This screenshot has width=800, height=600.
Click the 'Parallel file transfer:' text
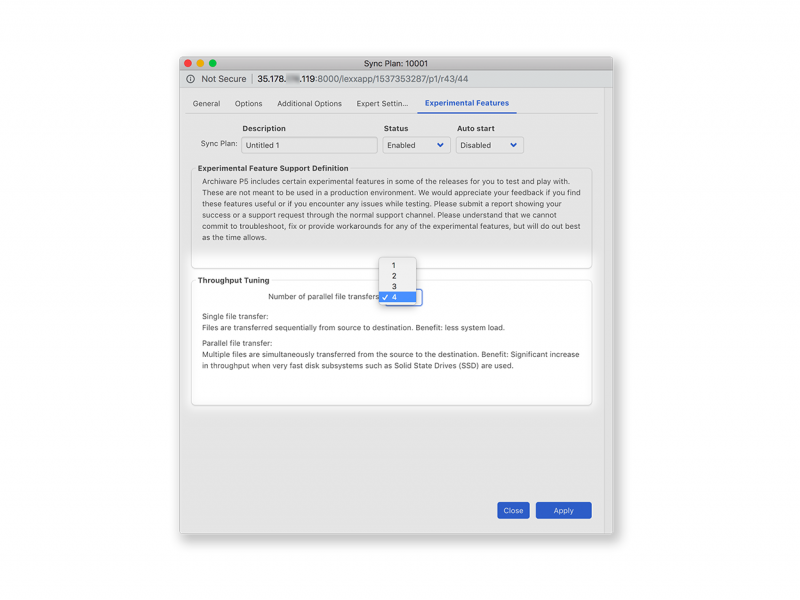coord(237,343)
